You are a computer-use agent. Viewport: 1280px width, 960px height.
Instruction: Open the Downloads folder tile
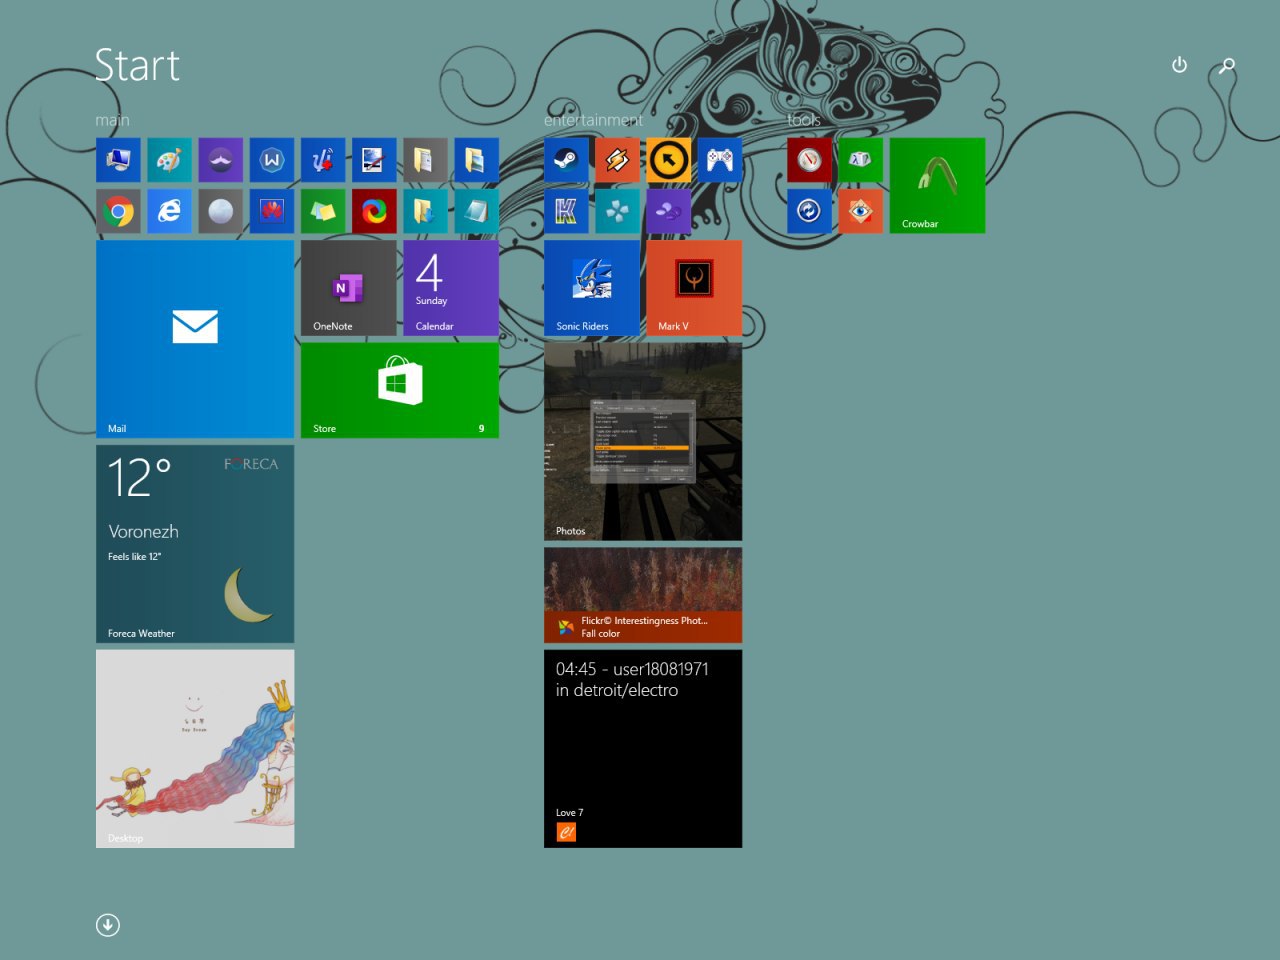[x=425, y=211]
